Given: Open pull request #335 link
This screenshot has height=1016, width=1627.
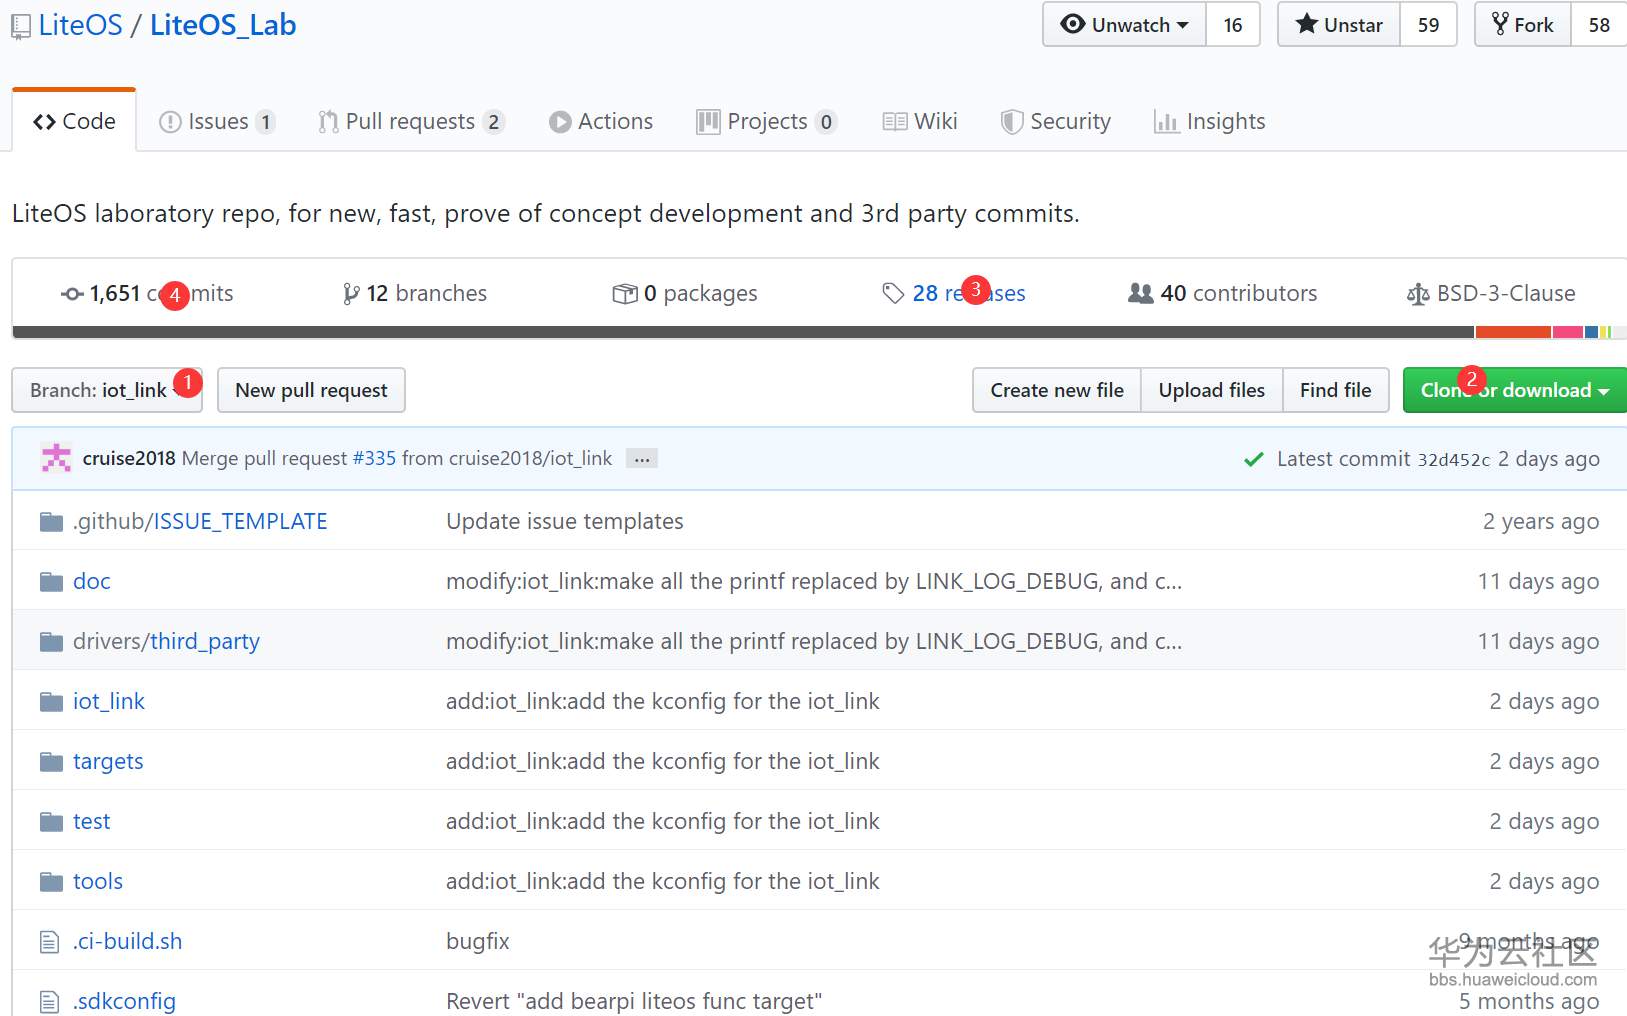Looking at the screenshot, I should pos(374,458).
